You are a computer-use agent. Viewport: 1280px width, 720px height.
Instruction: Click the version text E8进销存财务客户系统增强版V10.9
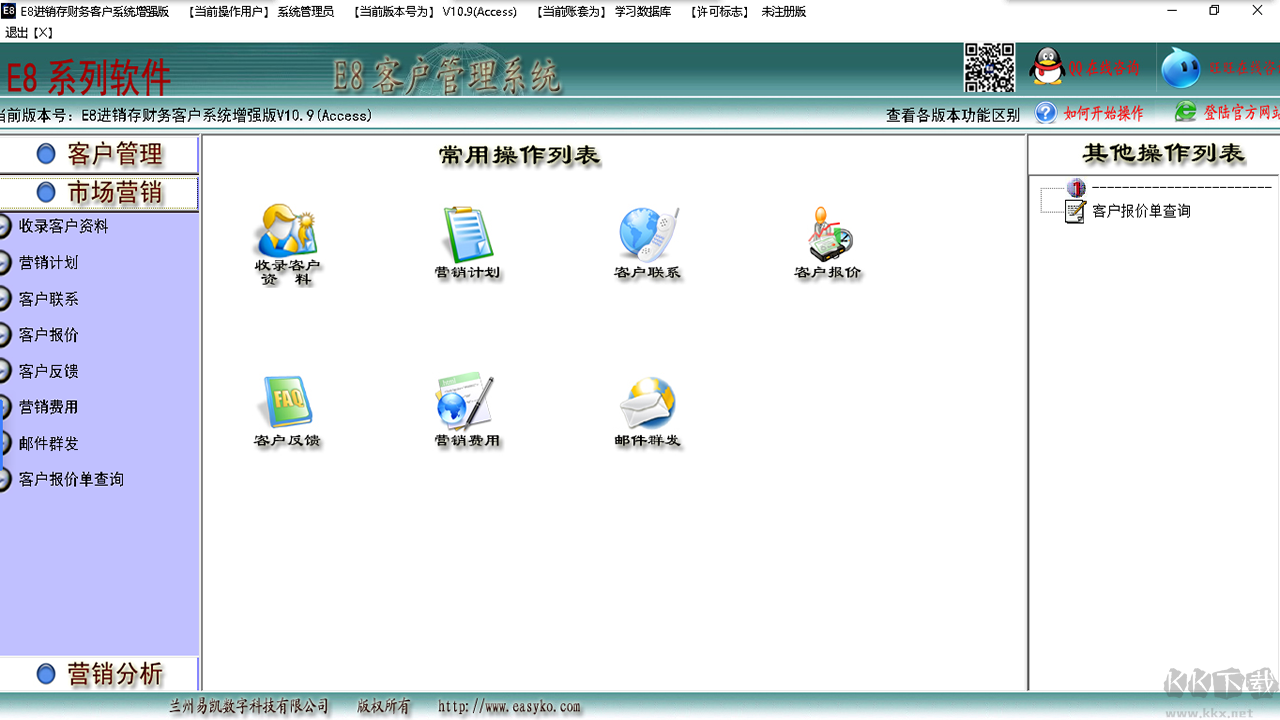coord(226,115)
